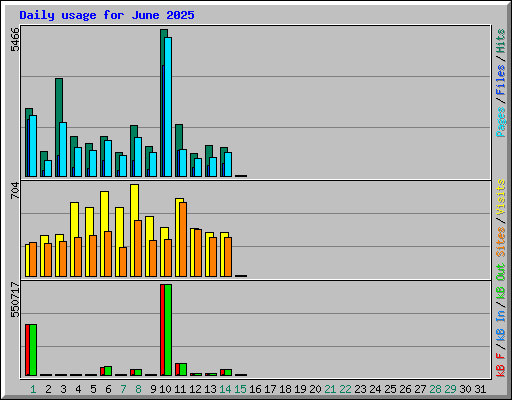Click the green kB Out bar for day 1
The height and width of the screenshot is (400, 512).
coord(33,350)
